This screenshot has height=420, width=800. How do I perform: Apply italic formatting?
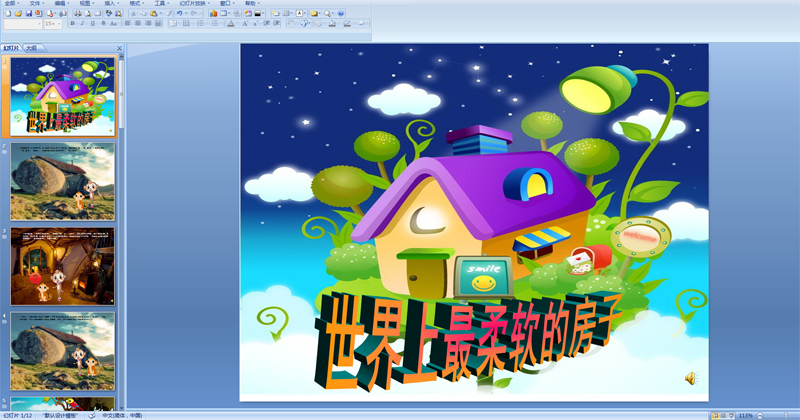(83, 23)
